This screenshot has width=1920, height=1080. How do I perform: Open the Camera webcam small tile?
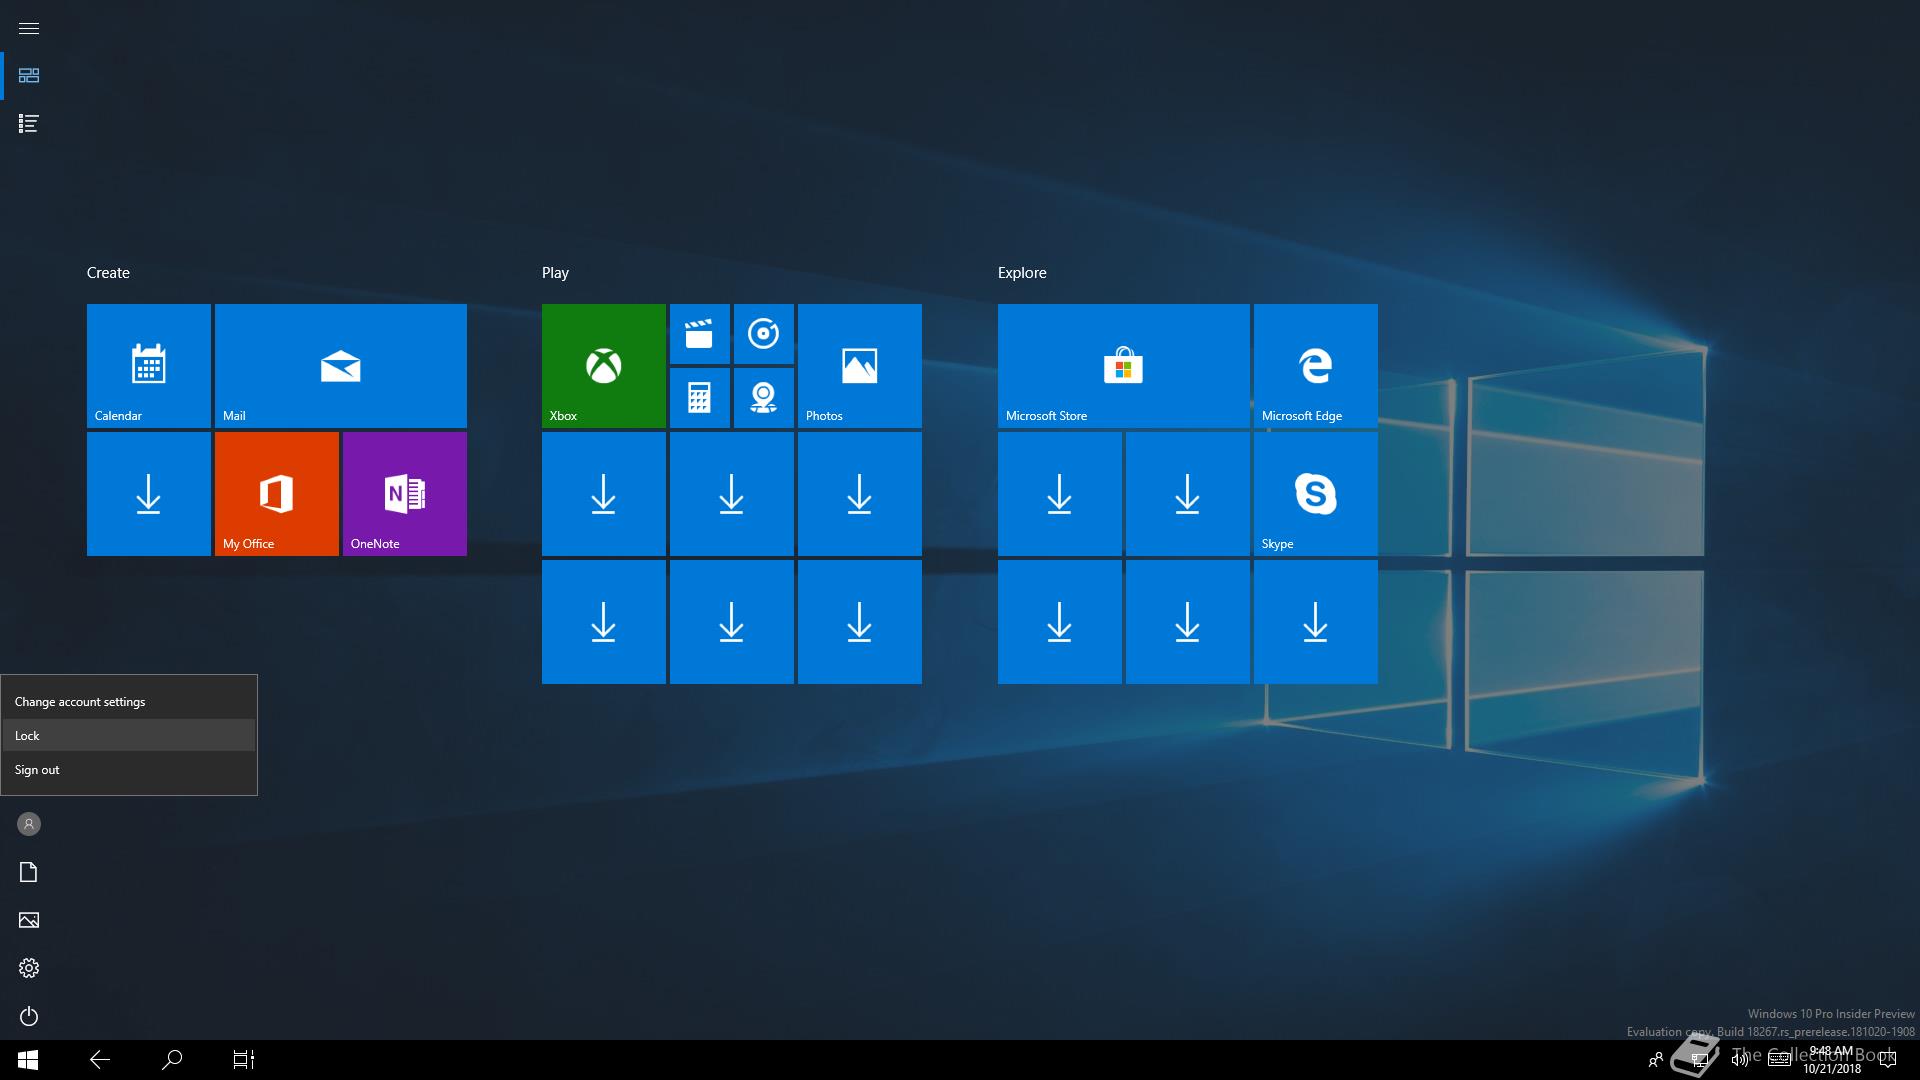pos(764,398)
